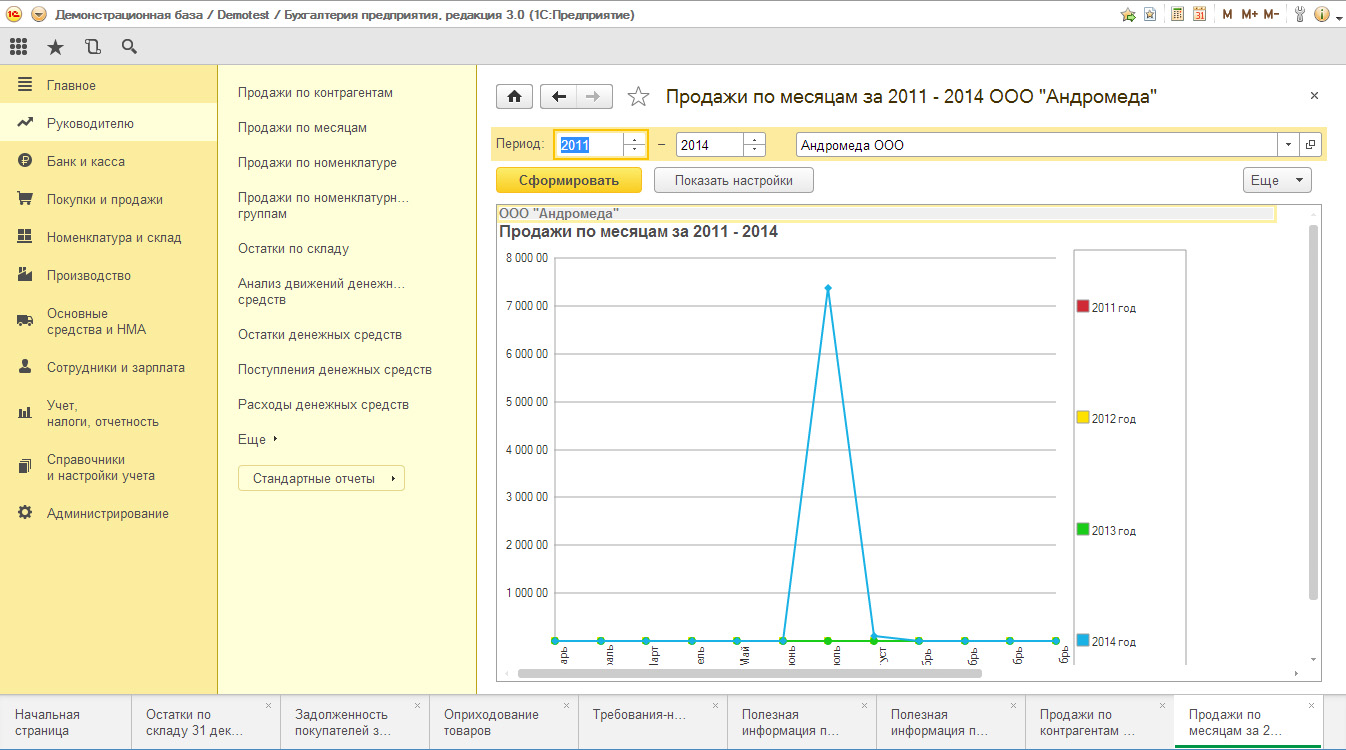1346x750 pixels.
Task: Open Справочники и настройки учета section
Action: click(x=108, y=467)
